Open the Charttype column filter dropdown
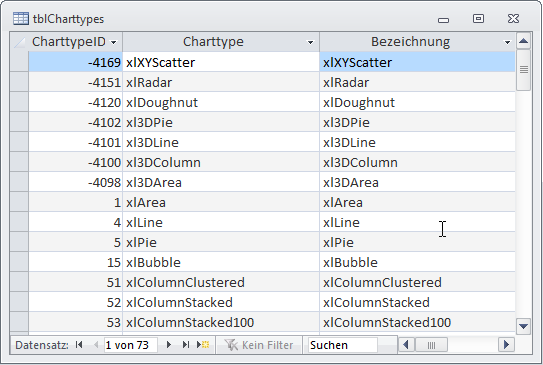This screenshot has width=543, height=365. [311, 43]
